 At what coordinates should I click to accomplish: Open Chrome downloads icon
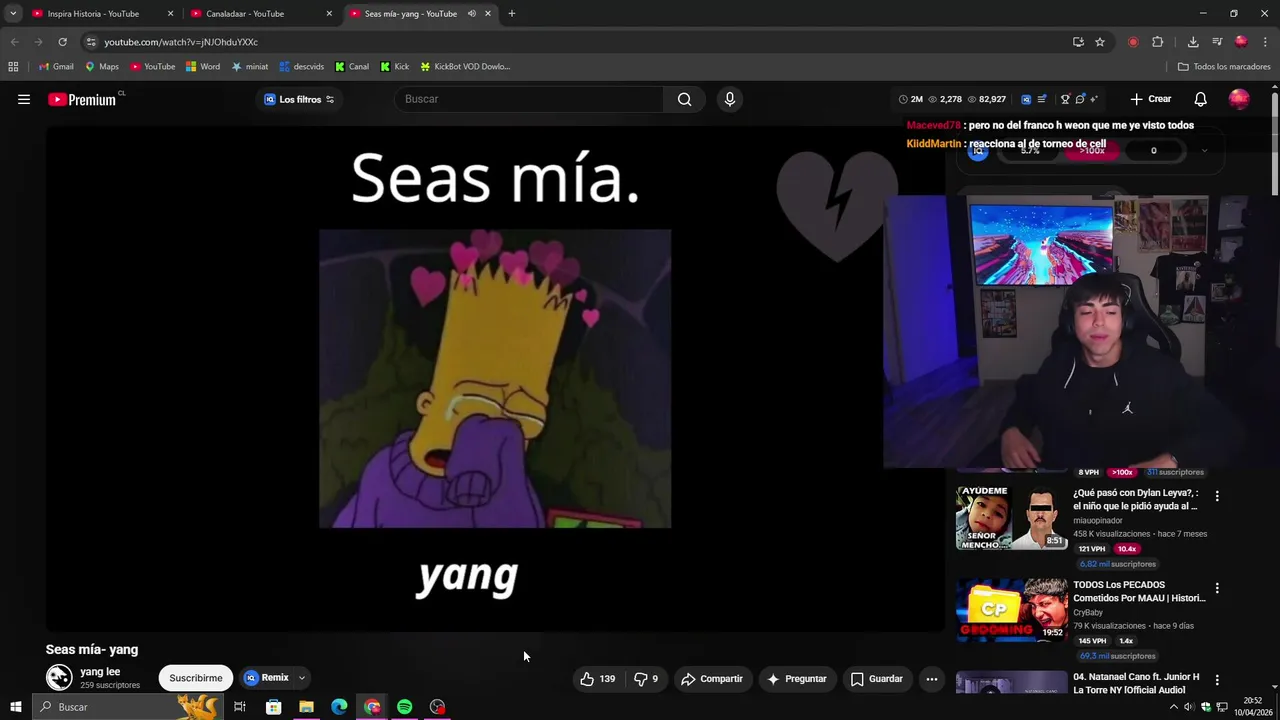(x=1193, y=42)
